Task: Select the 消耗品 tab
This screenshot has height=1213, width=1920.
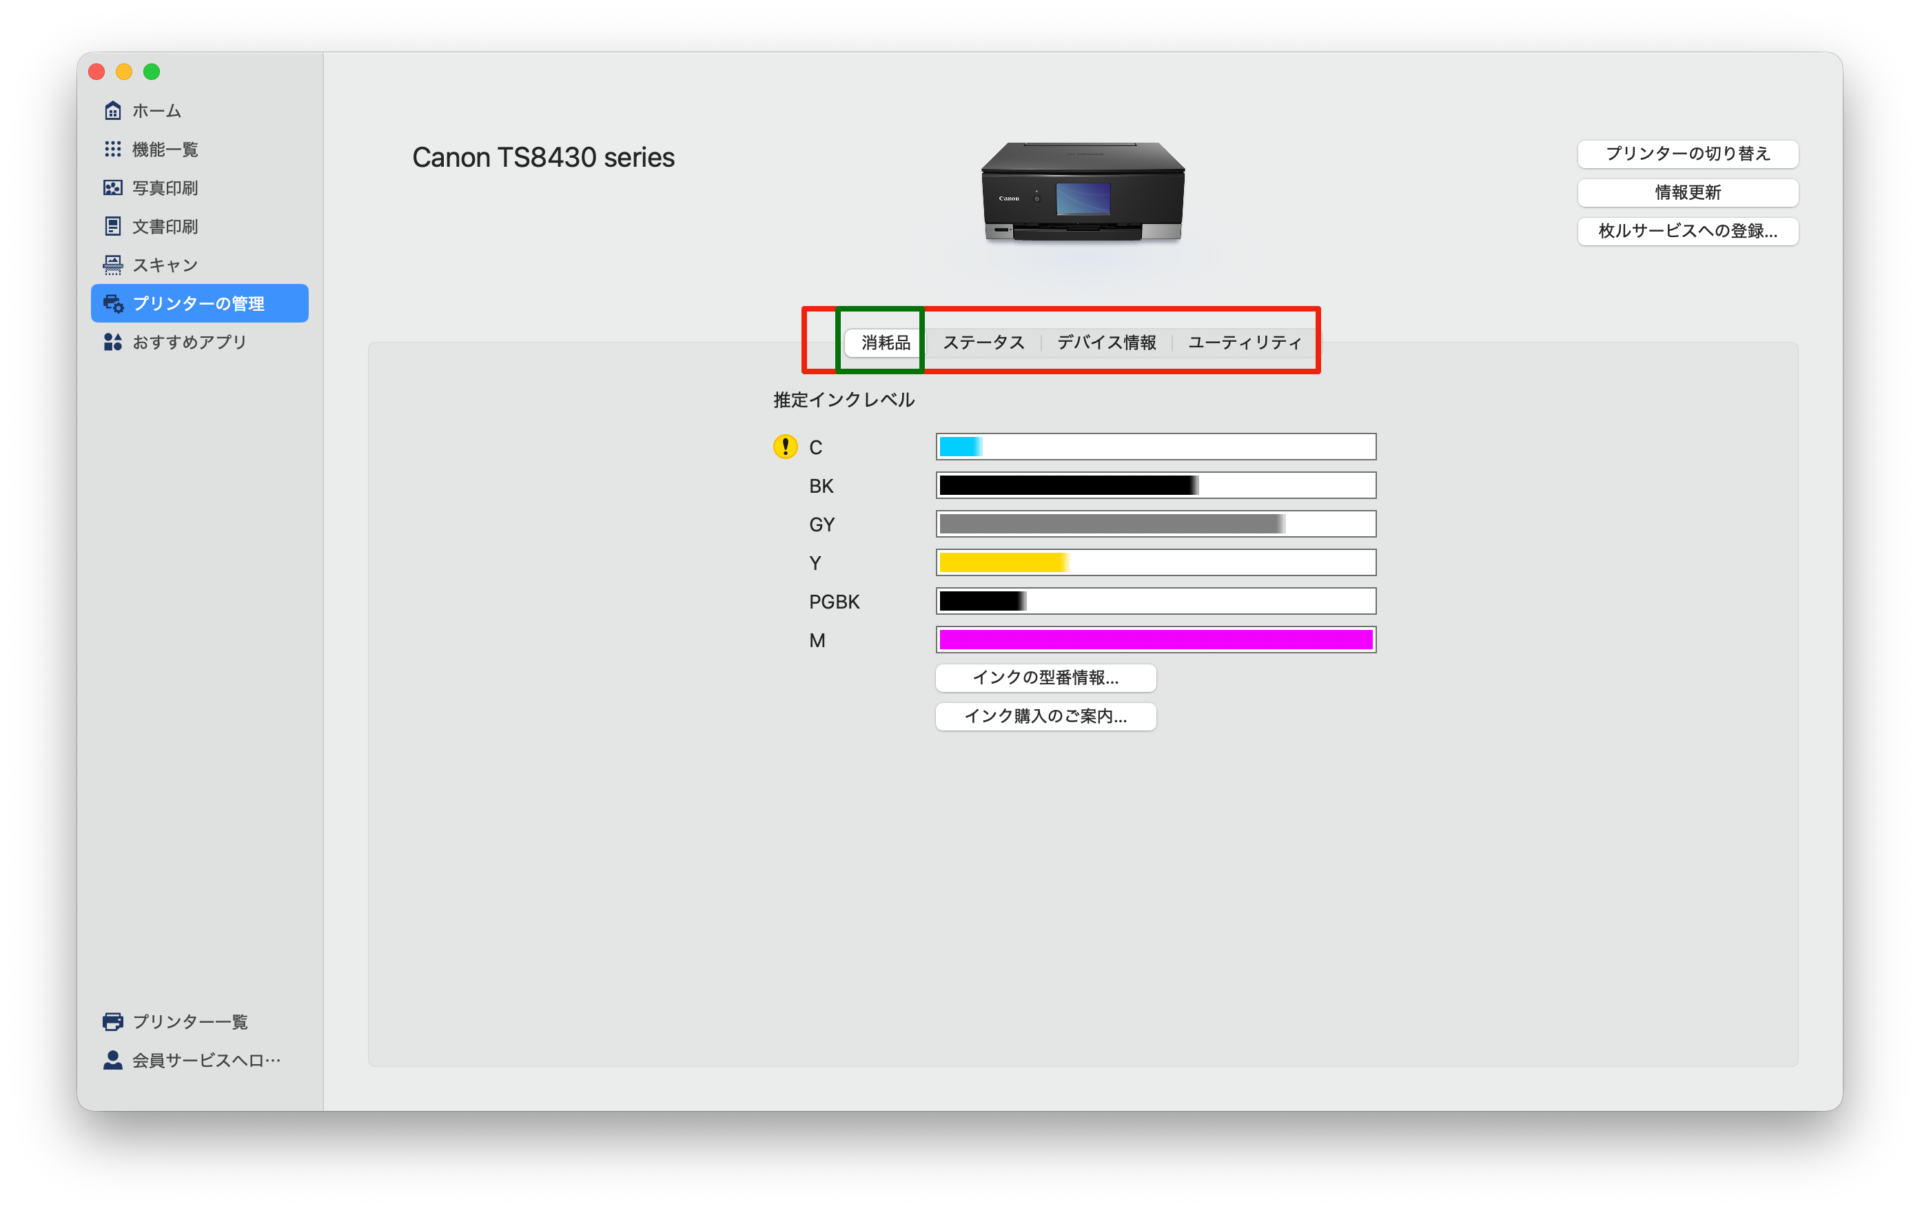Action: point(885,343)
